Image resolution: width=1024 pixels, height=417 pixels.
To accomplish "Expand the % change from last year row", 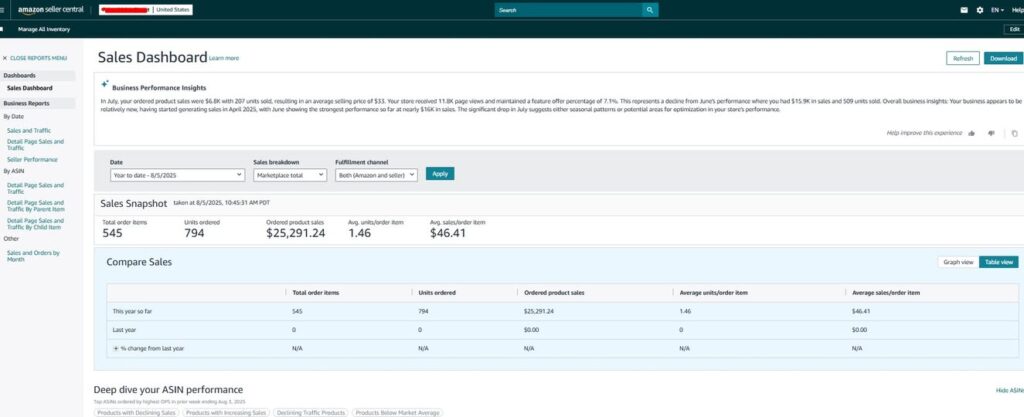I will tap(116, 348).
